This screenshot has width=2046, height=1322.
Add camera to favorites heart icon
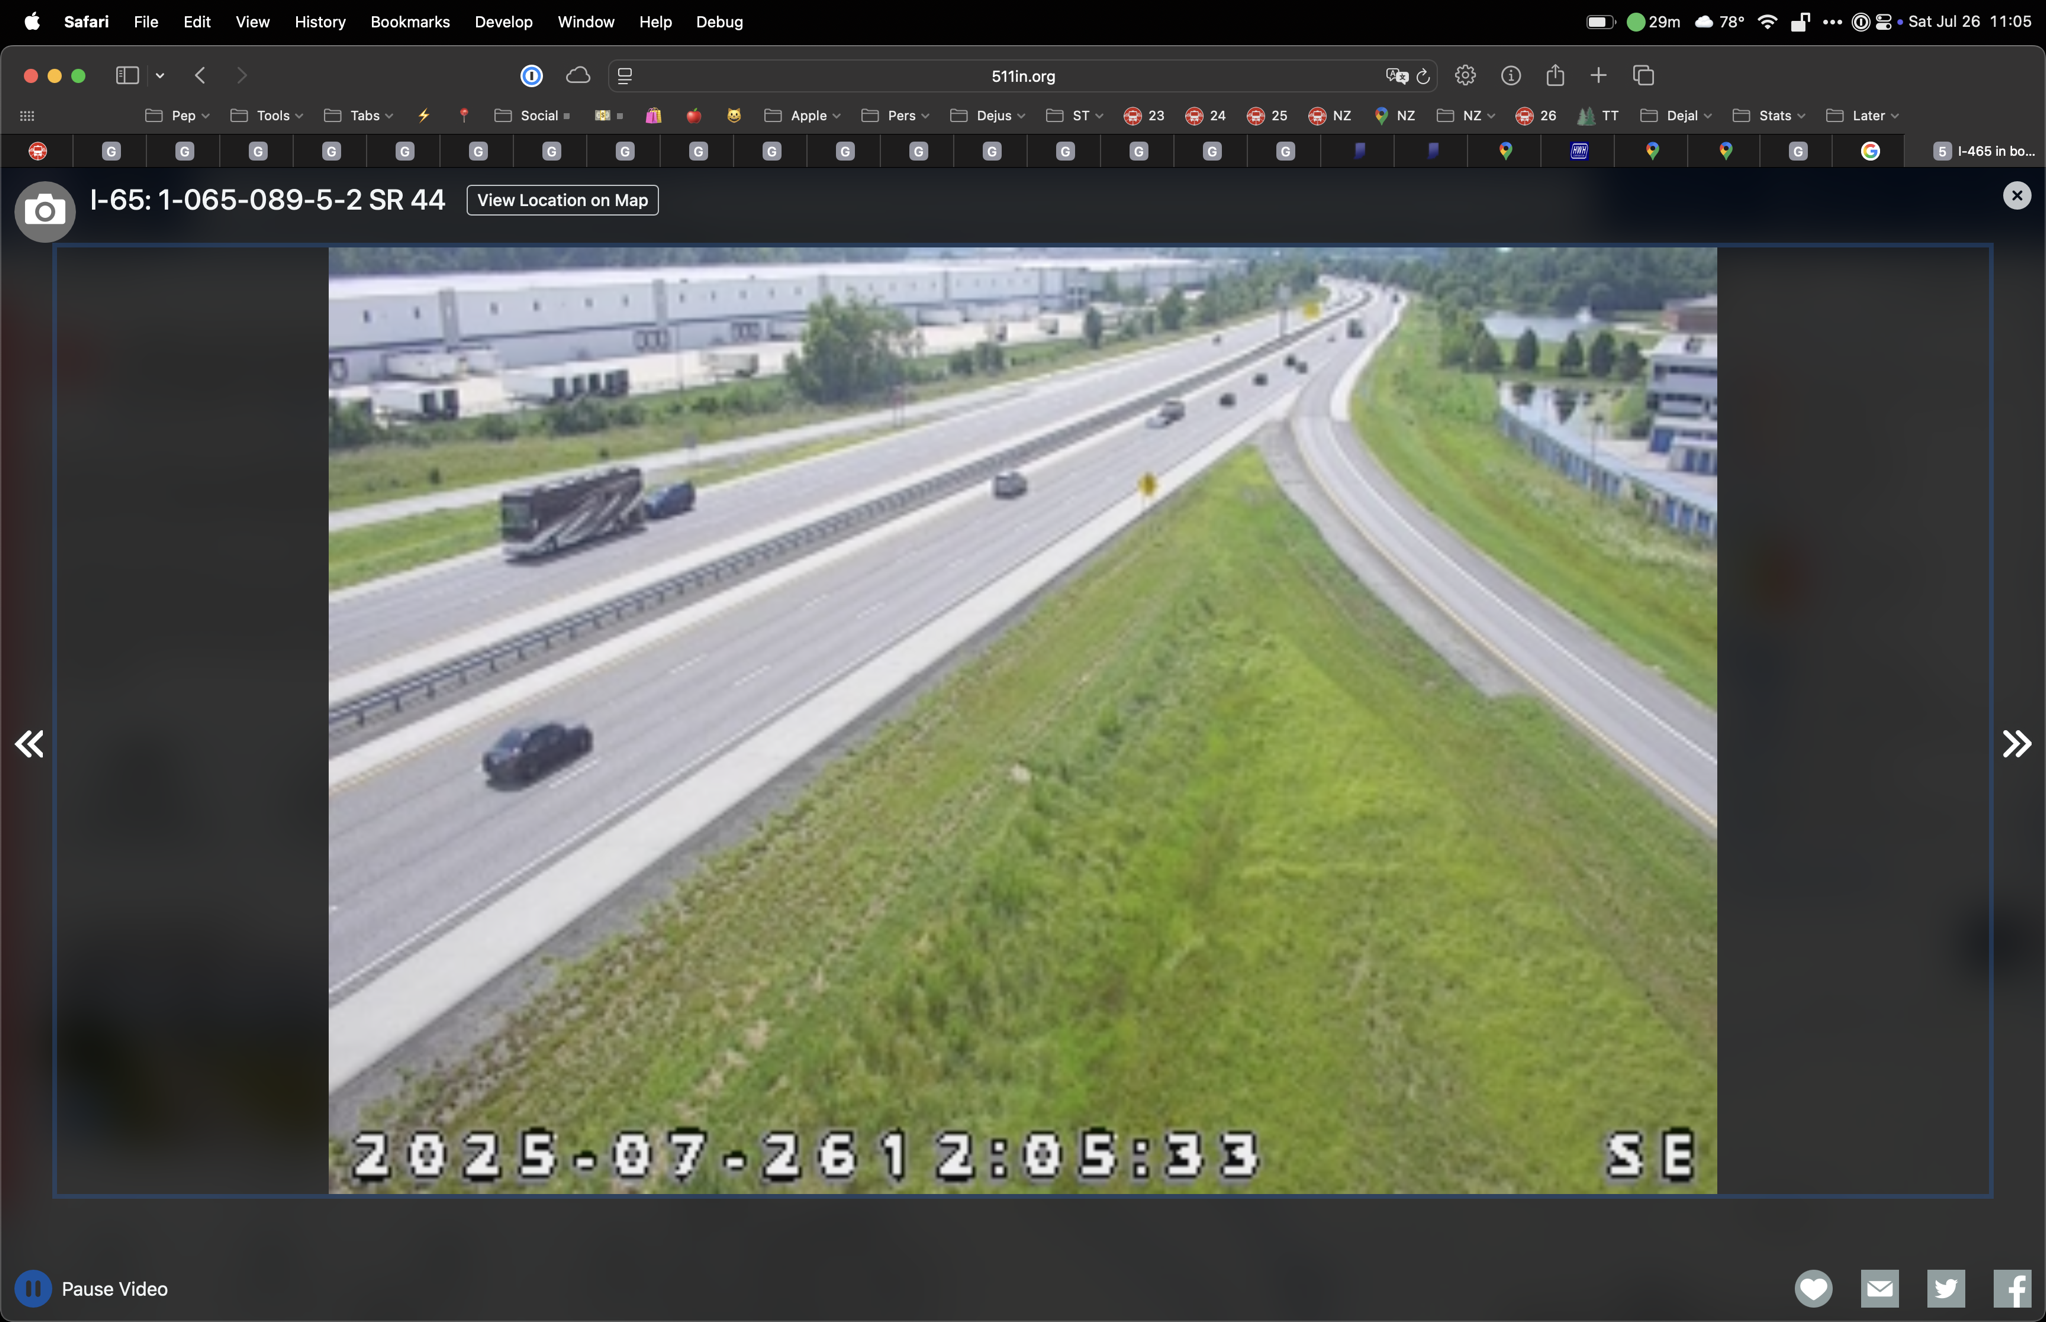1813,1288
